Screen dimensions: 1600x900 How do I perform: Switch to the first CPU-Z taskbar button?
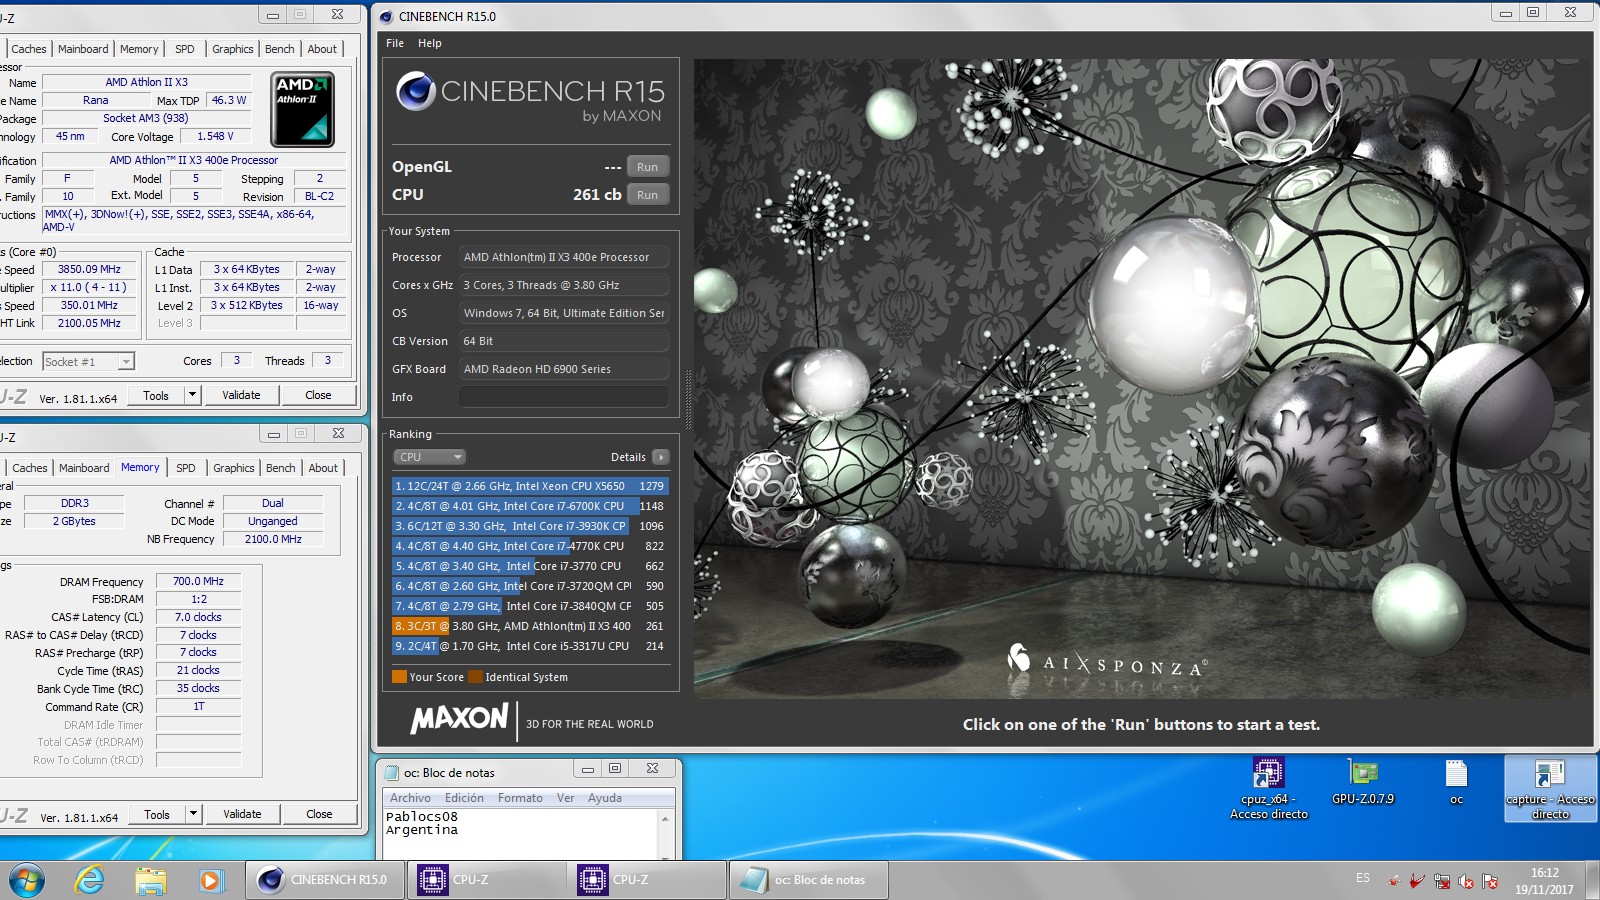coord(486,880)
